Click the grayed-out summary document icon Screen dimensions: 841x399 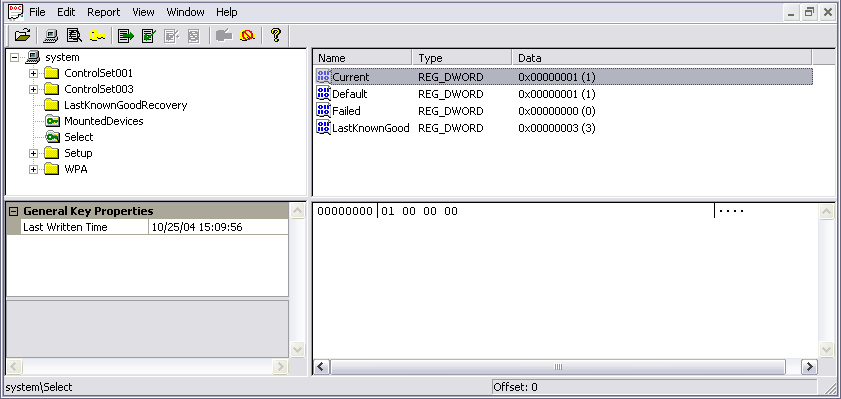point(194,35)
